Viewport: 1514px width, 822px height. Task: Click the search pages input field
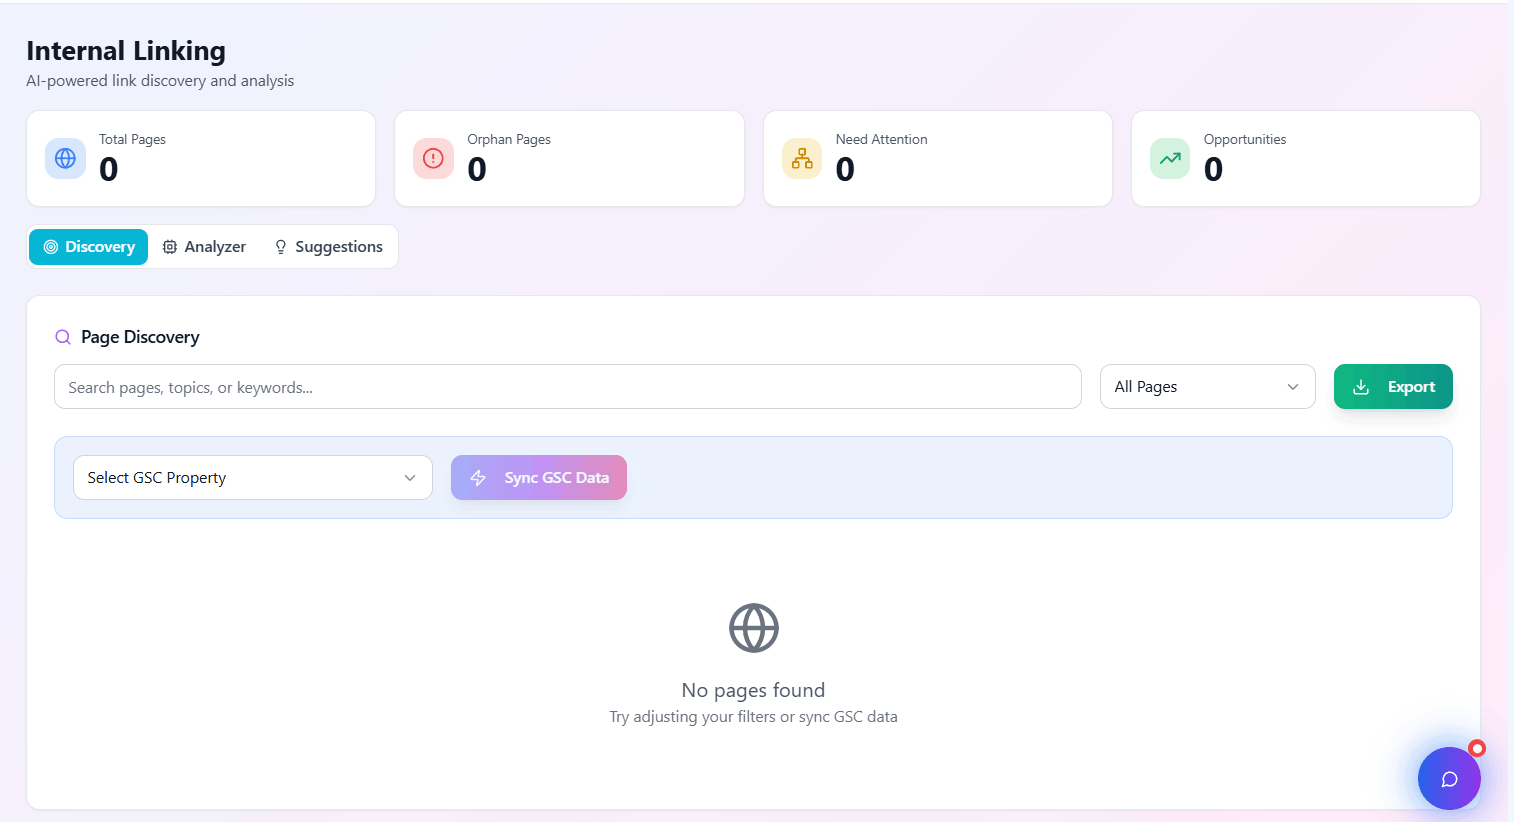[x=567, y=386]
